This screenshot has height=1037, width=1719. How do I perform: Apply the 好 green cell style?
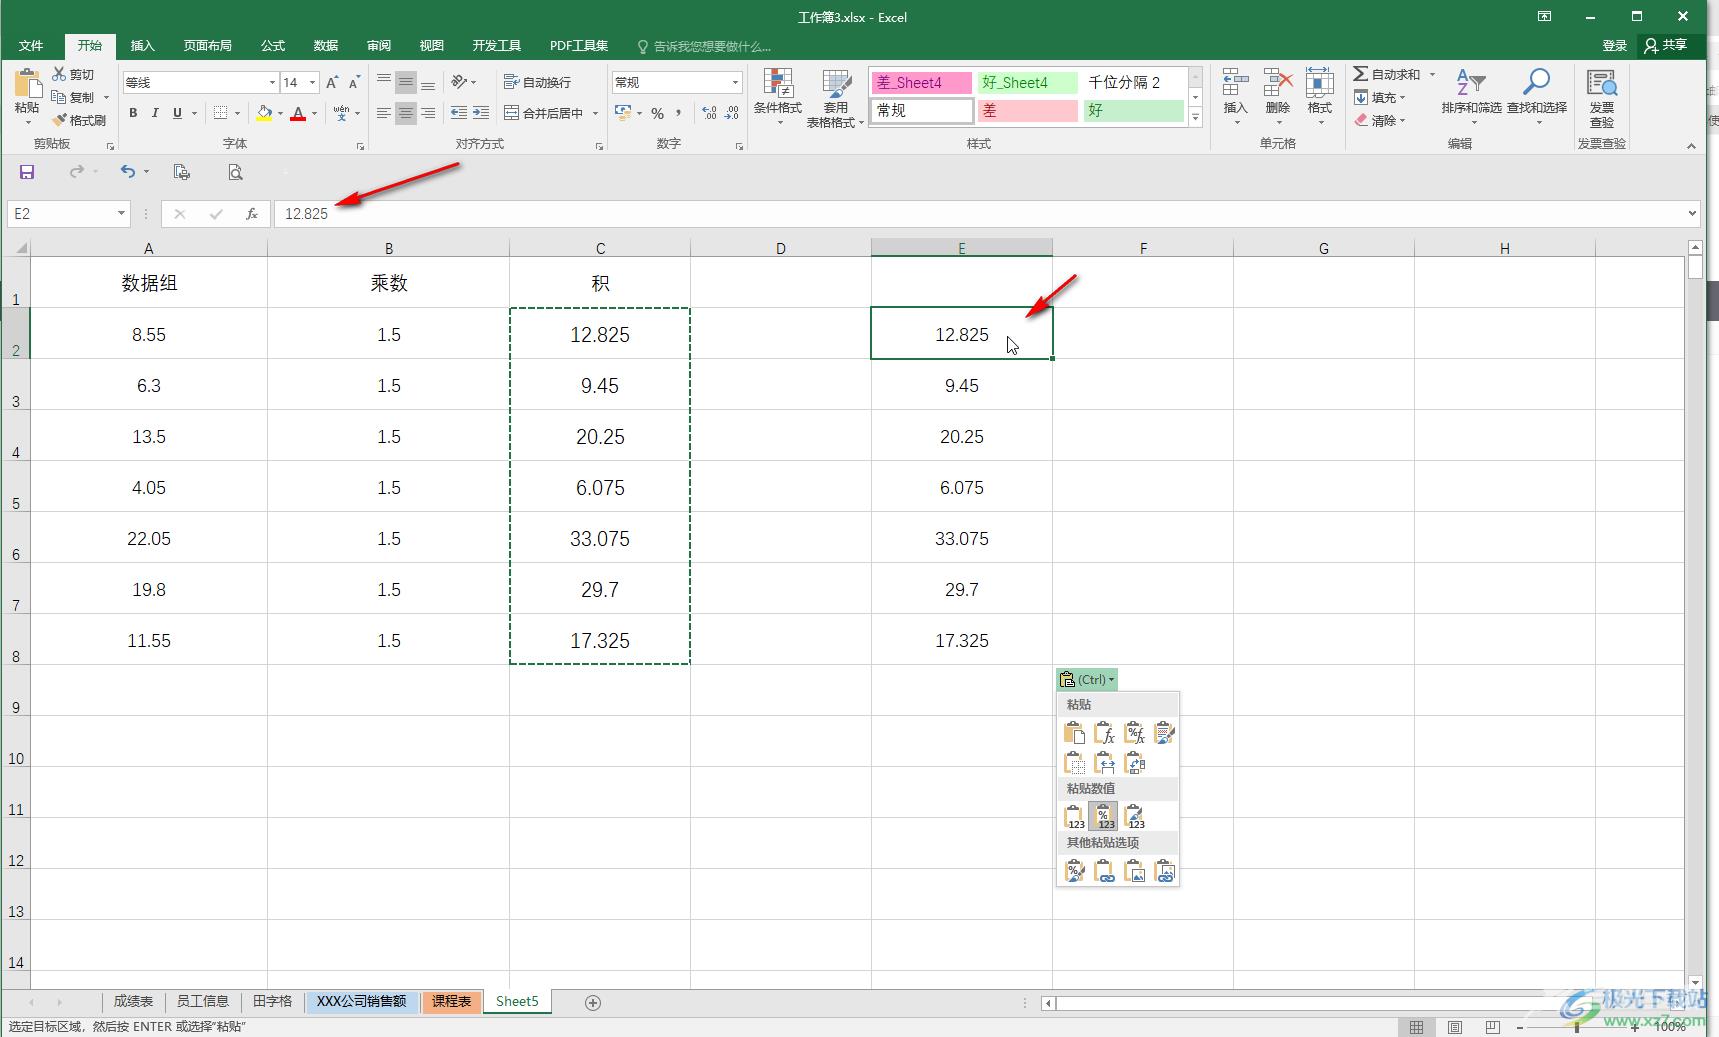[x=1132, y=110]
